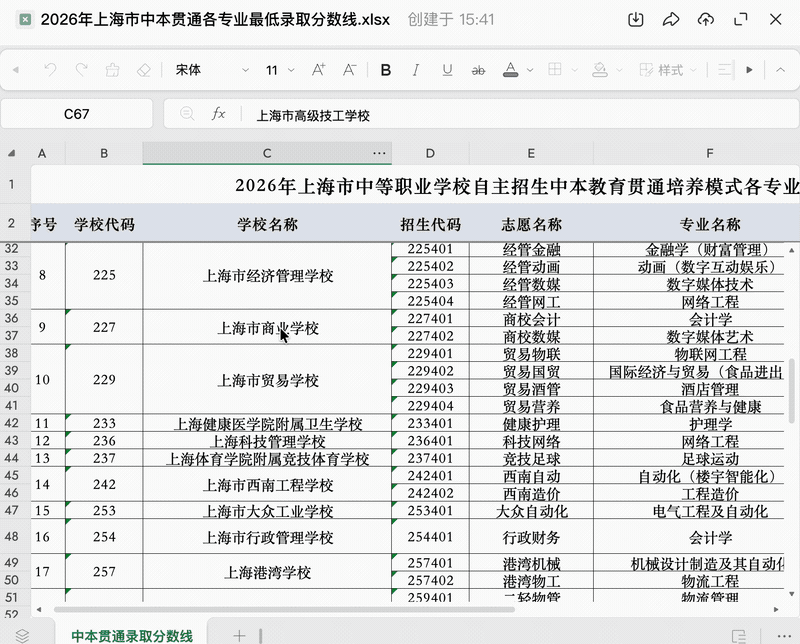This screenshot has width=800, height=644.
Task: Select column D header
Action: (x=430, y=153)
